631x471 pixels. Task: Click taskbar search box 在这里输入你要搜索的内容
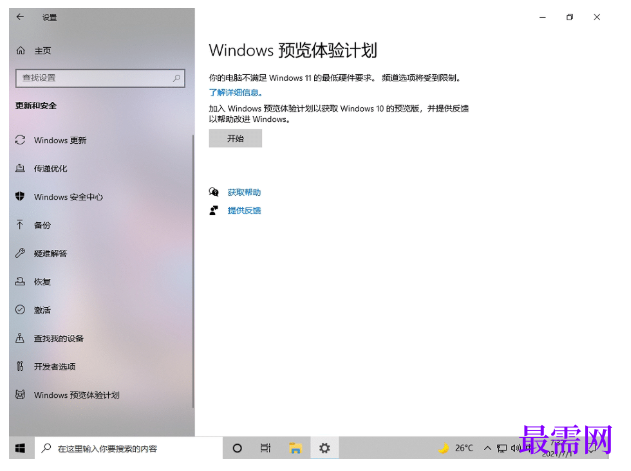(129, 448)
